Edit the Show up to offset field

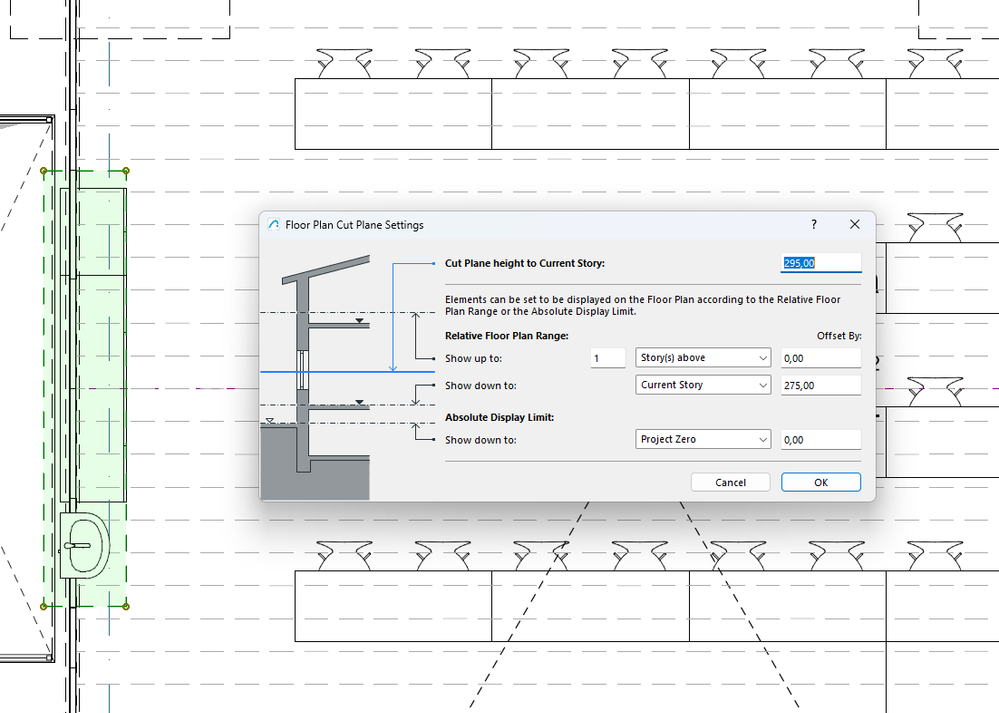[x=821, y=358]
